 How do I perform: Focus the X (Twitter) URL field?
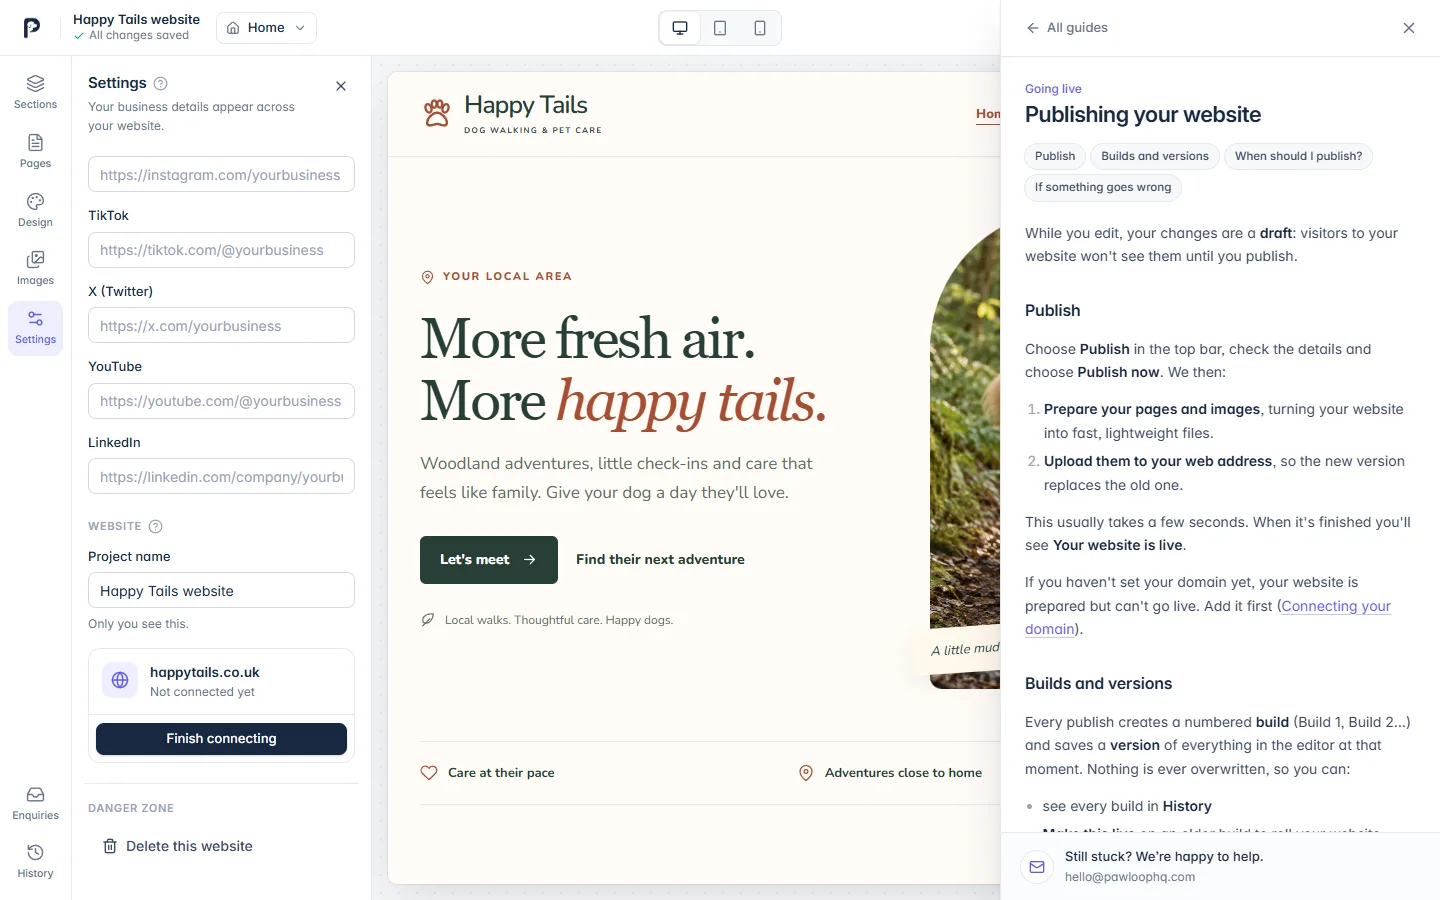(x=221, y=325)
